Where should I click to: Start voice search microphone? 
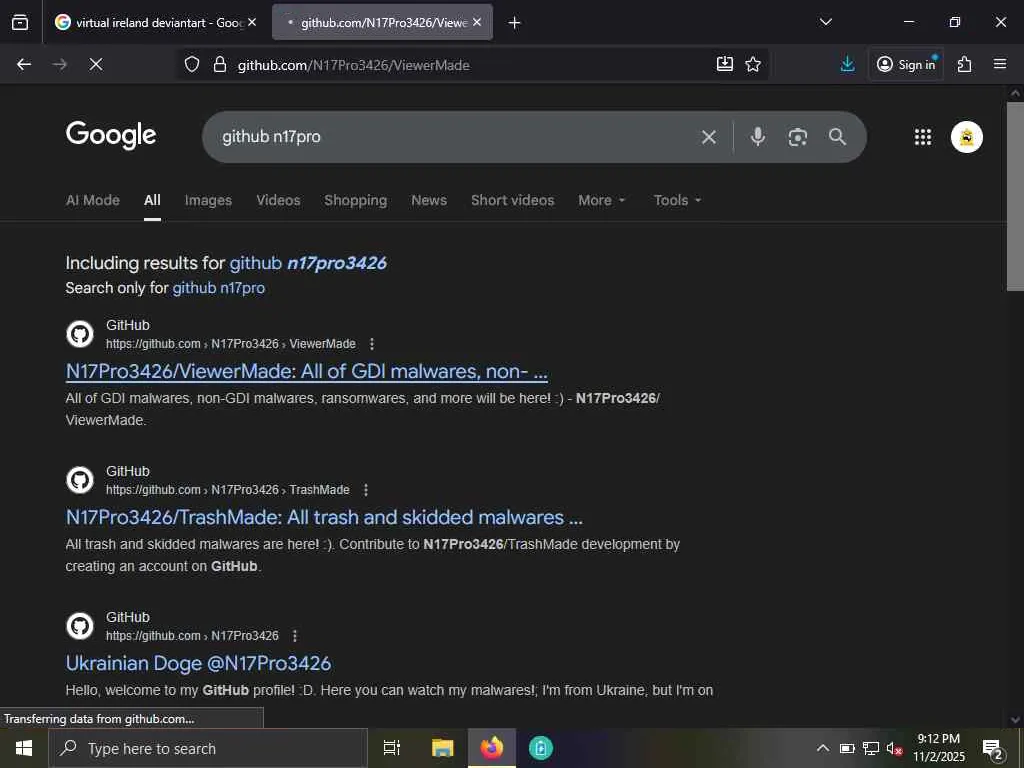758,136
